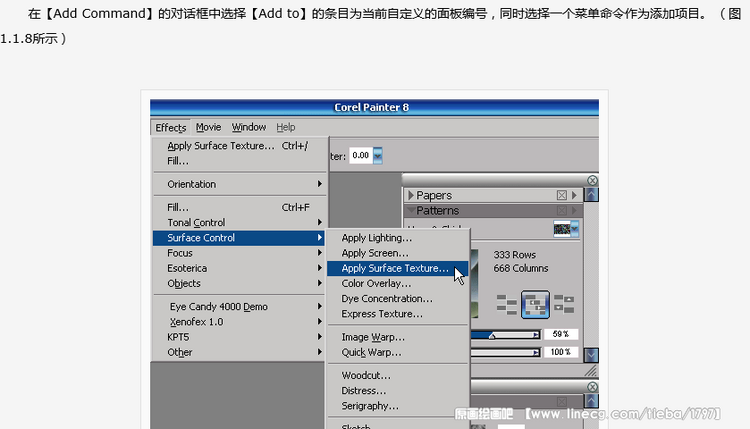This screenshot has height=429, width=750.
Task: Choose Quick Warp... in the submenu
Action: 398,352
